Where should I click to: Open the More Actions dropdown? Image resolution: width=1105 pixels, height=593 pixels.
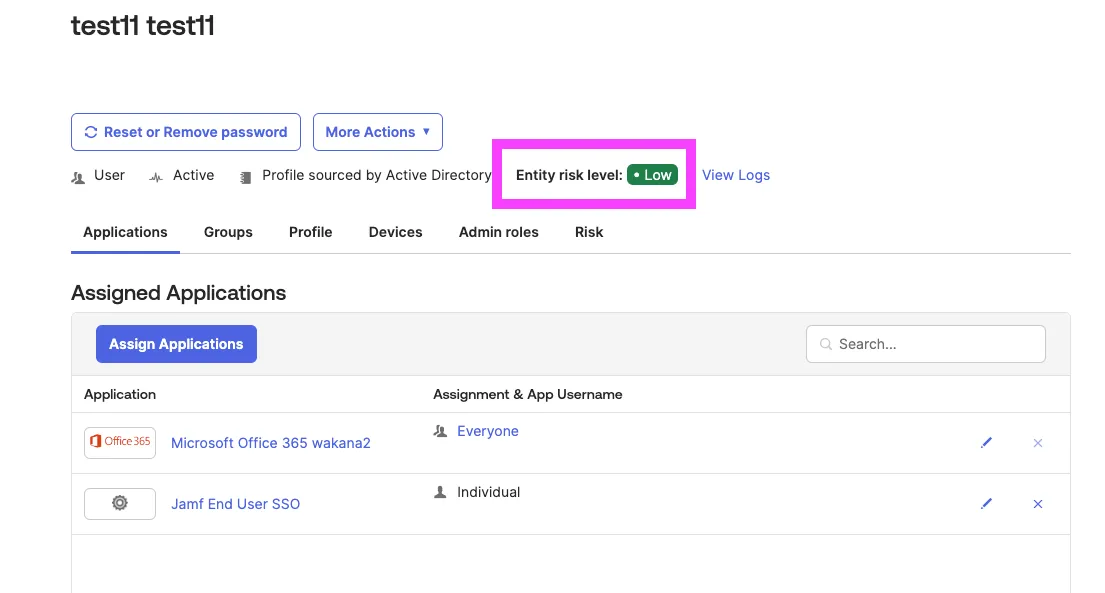[377, 132]
